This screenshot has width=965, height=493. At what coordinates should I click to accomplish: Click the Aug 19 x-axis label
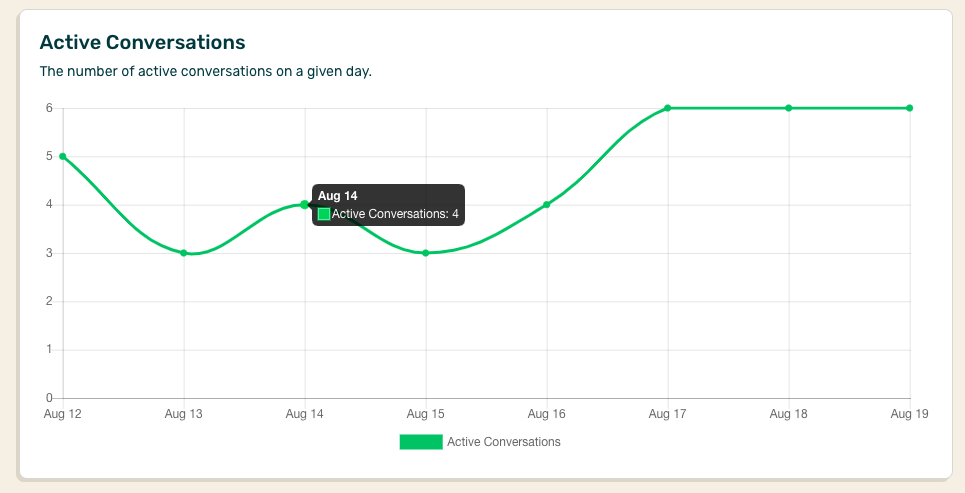(909, 414)
